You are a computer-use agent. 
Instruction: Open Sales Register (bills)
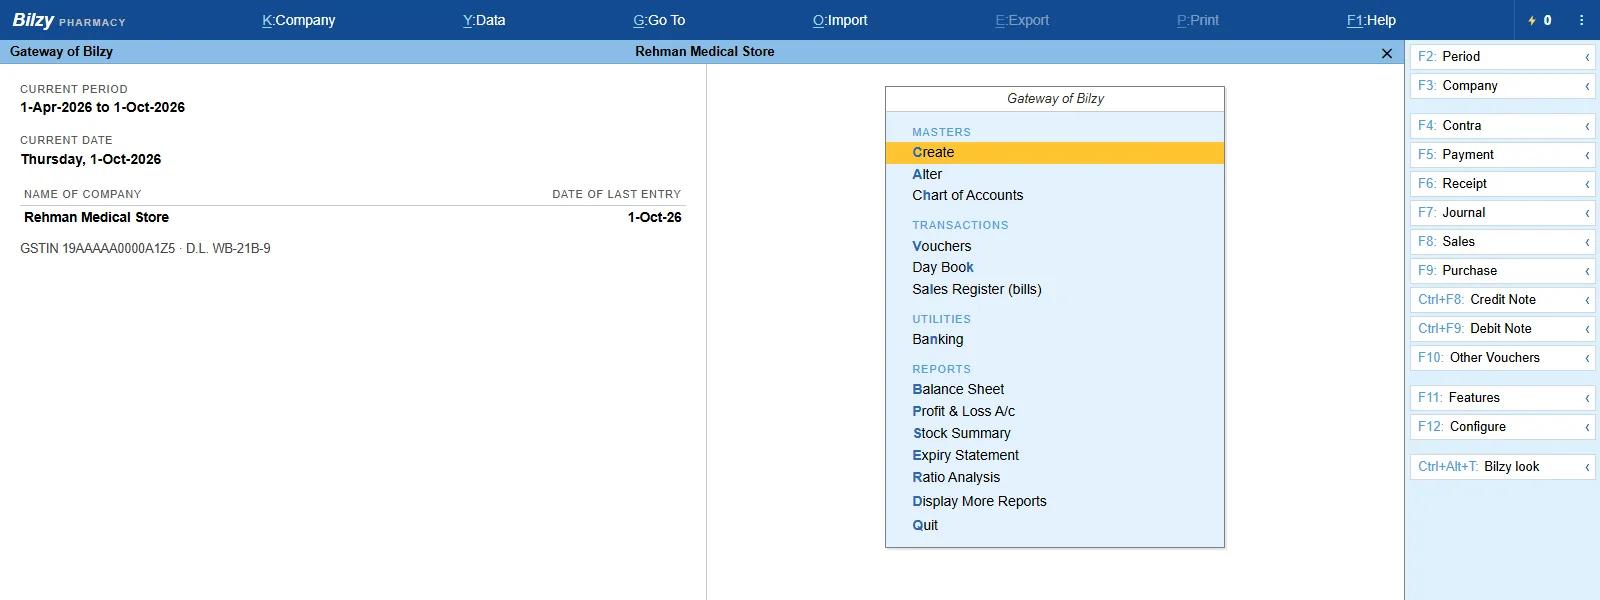click(1055, 289)
